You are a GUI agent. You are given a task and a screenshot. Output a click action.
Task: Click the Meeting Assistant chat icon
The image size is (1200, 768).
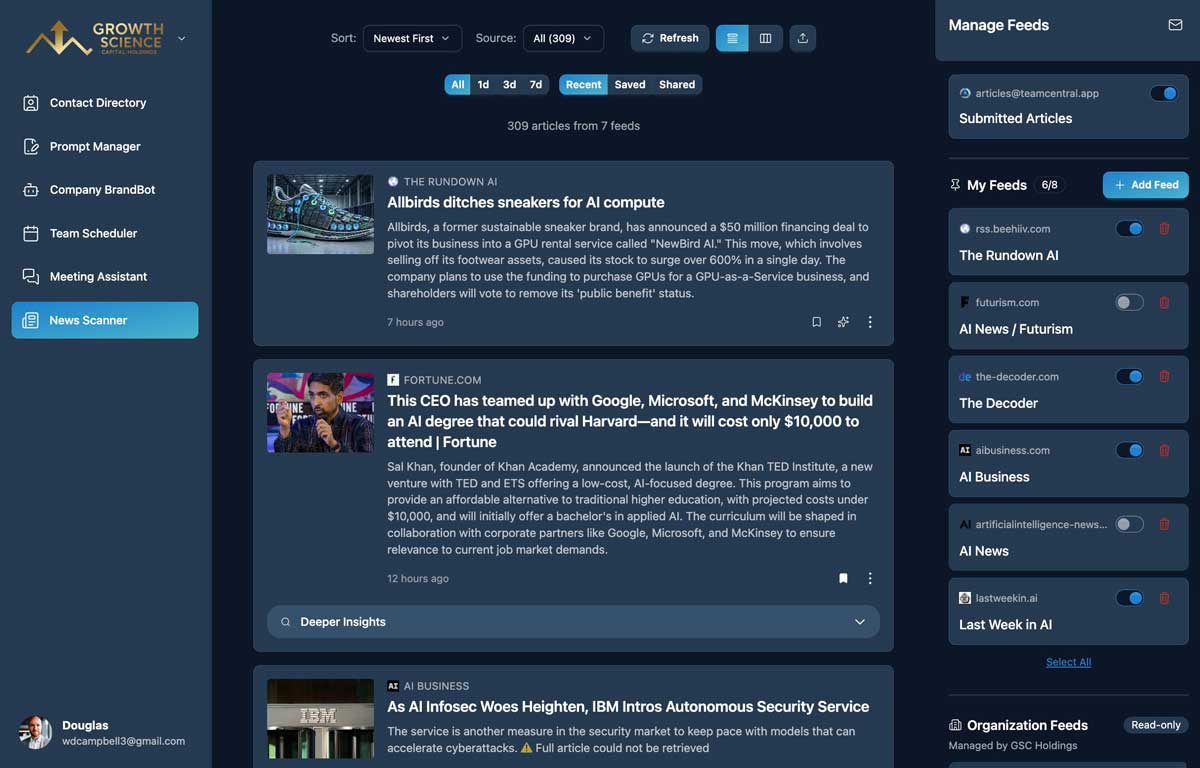tap(31, 277)
